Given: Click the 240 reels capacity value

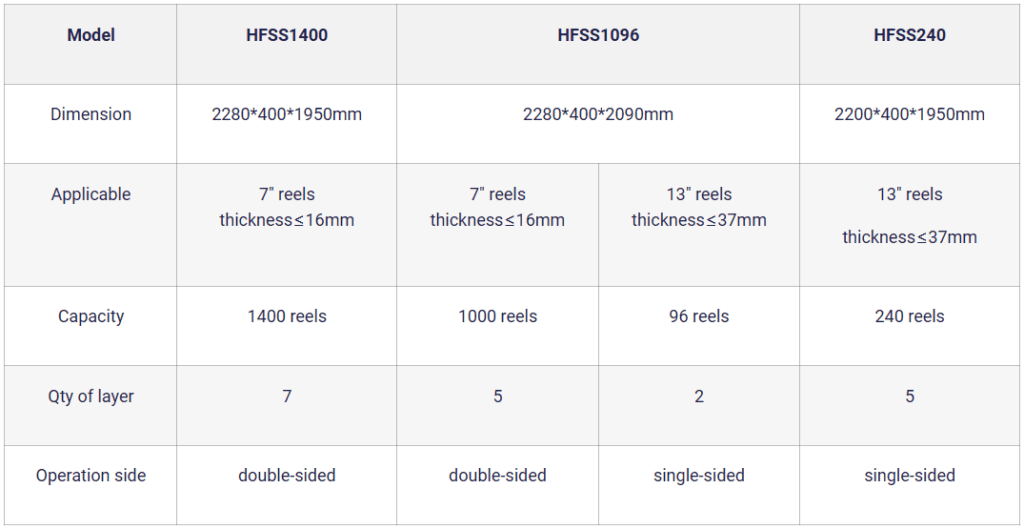Looking at the screenshot, I should coord(909,316).
